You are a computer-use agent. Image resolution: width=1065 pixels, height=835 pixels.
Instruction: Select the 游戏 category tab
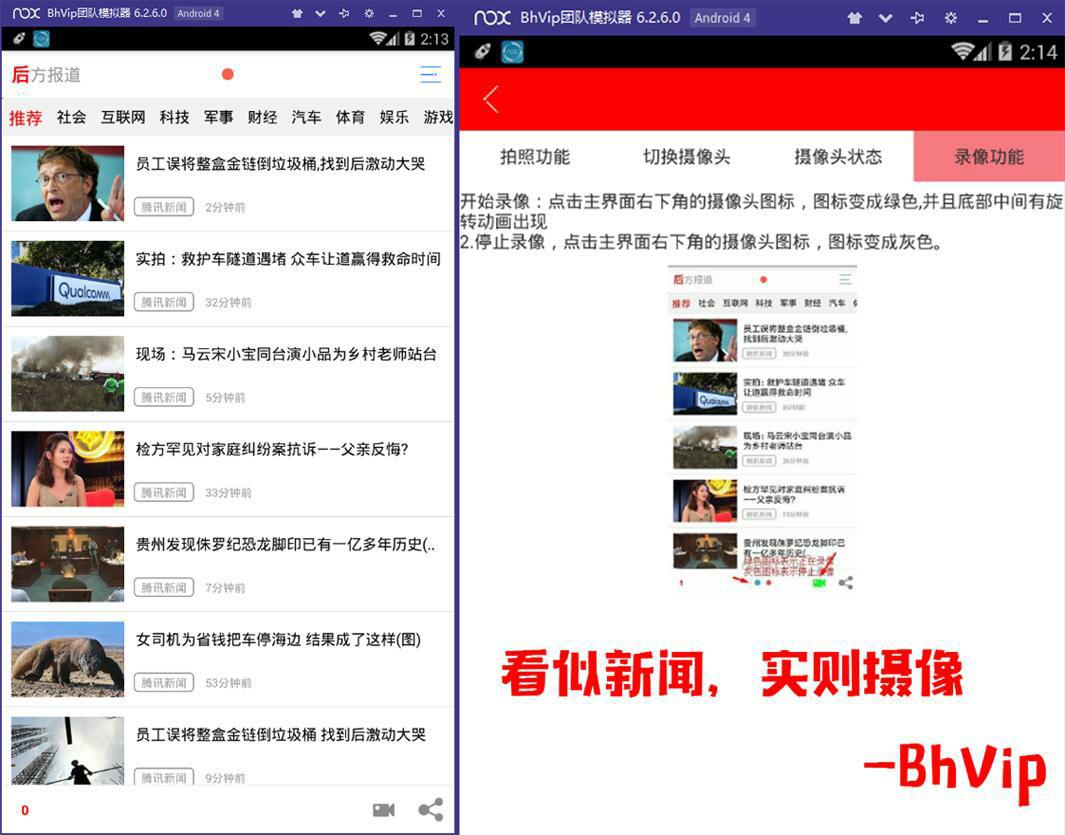click(438, 117)
